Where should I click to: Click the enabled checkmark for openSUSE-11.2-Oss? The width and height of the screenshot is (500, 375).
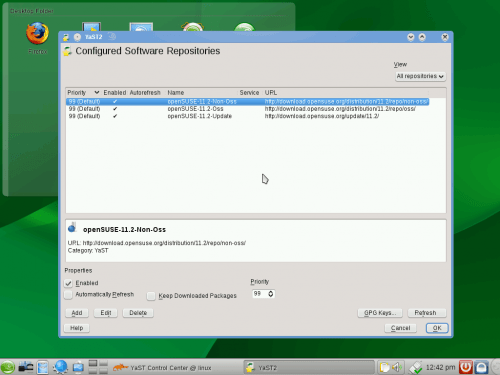[x=115, y=109]
